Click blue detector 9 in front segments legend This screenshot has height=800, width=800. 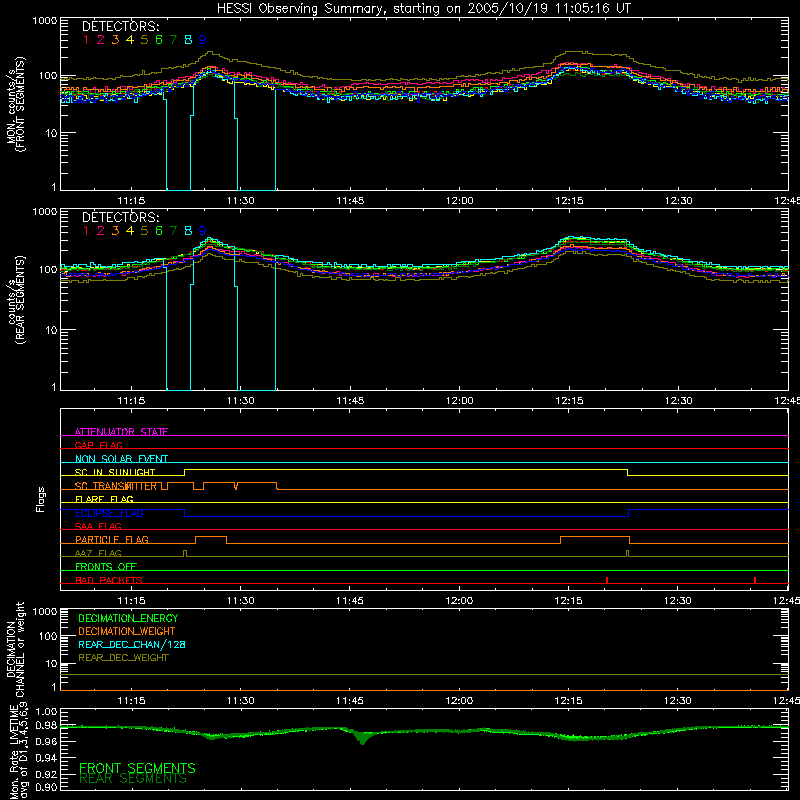tap(203, 39)
